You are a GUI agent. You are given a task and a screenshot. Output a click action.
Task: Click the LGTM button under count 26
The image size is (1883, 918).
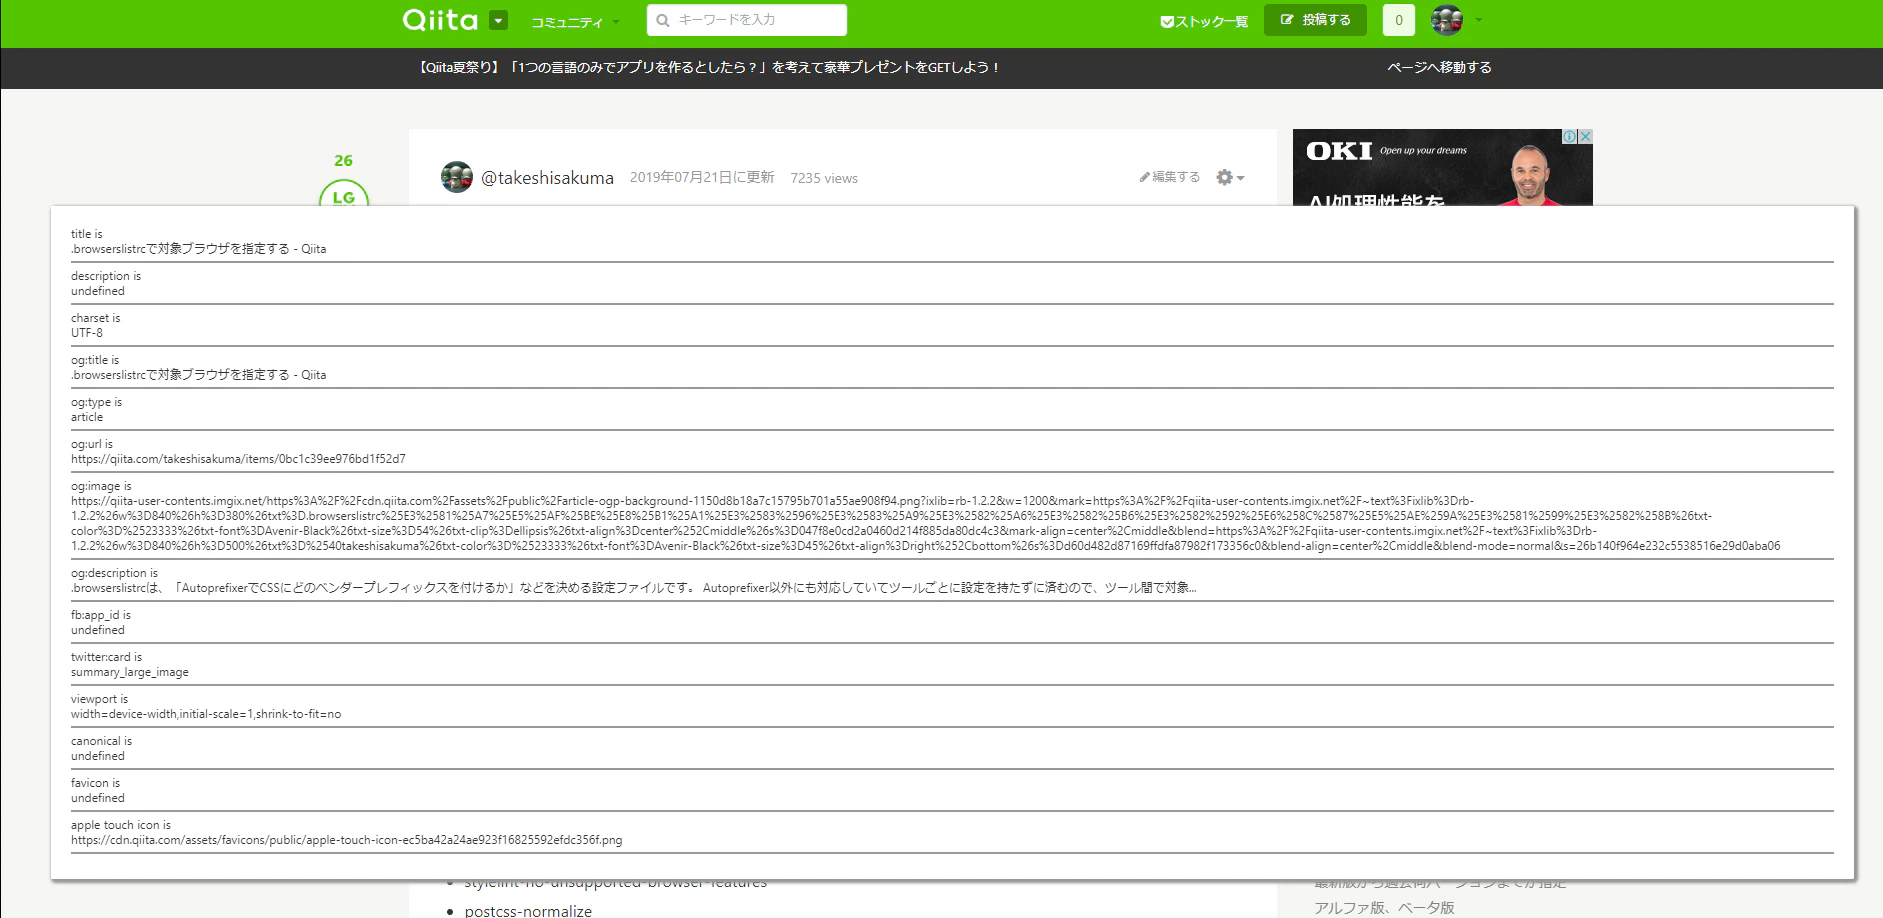tap(344, 194)
